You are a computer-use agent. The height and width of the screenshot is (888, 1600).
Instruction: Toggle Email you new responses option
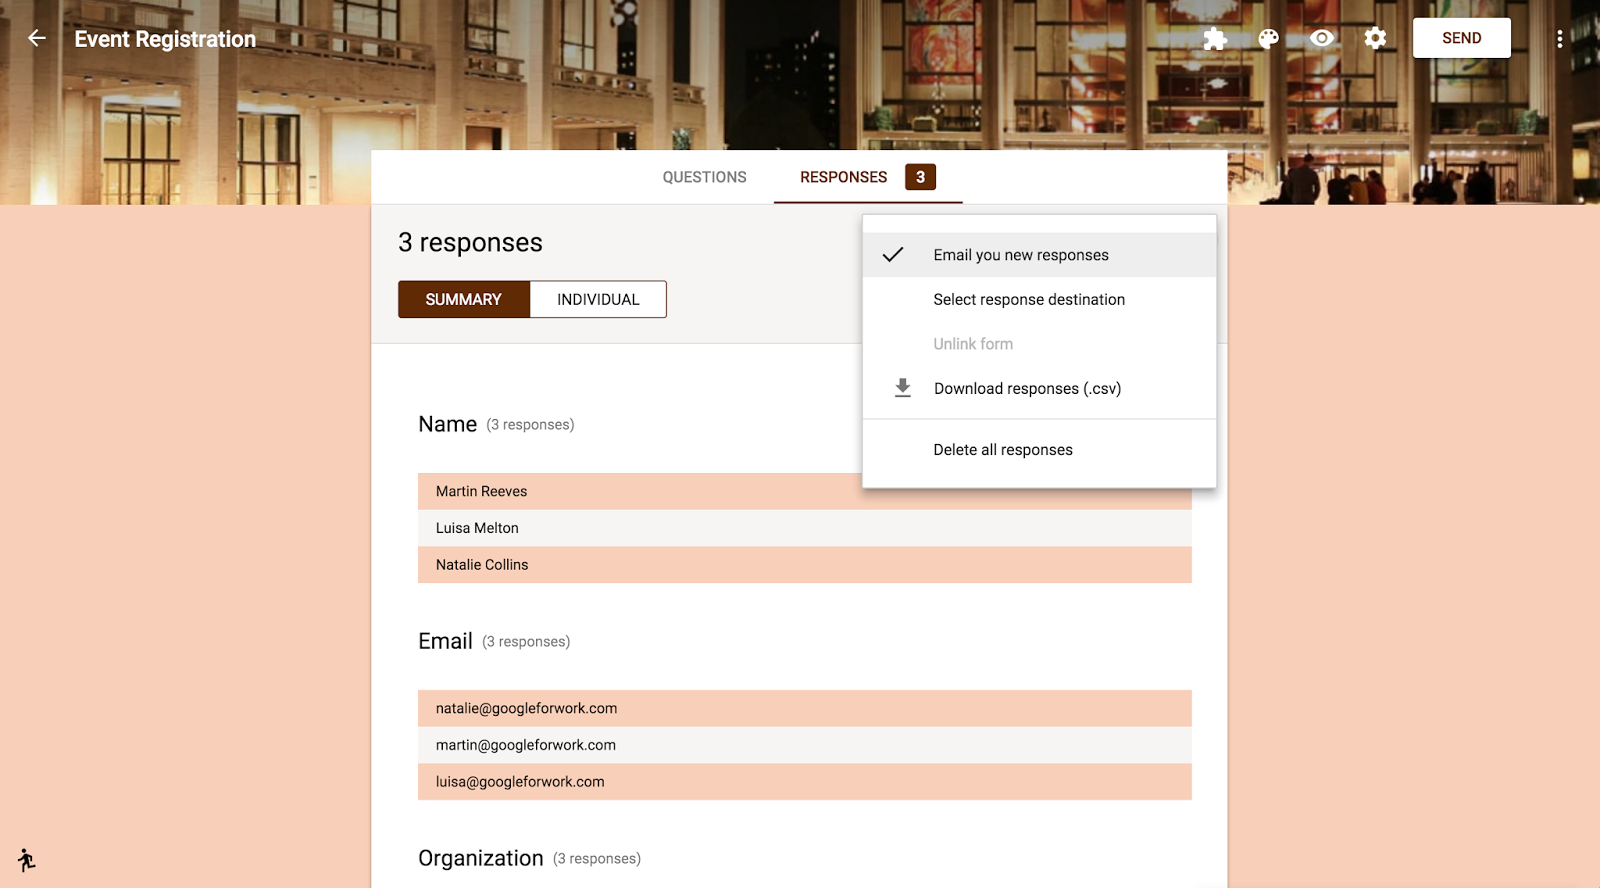click(x=1039, y=255)
